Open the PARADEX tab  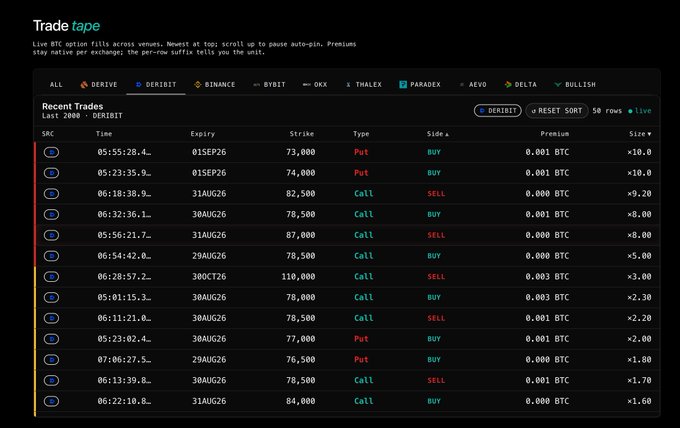[x=420, y=85]
